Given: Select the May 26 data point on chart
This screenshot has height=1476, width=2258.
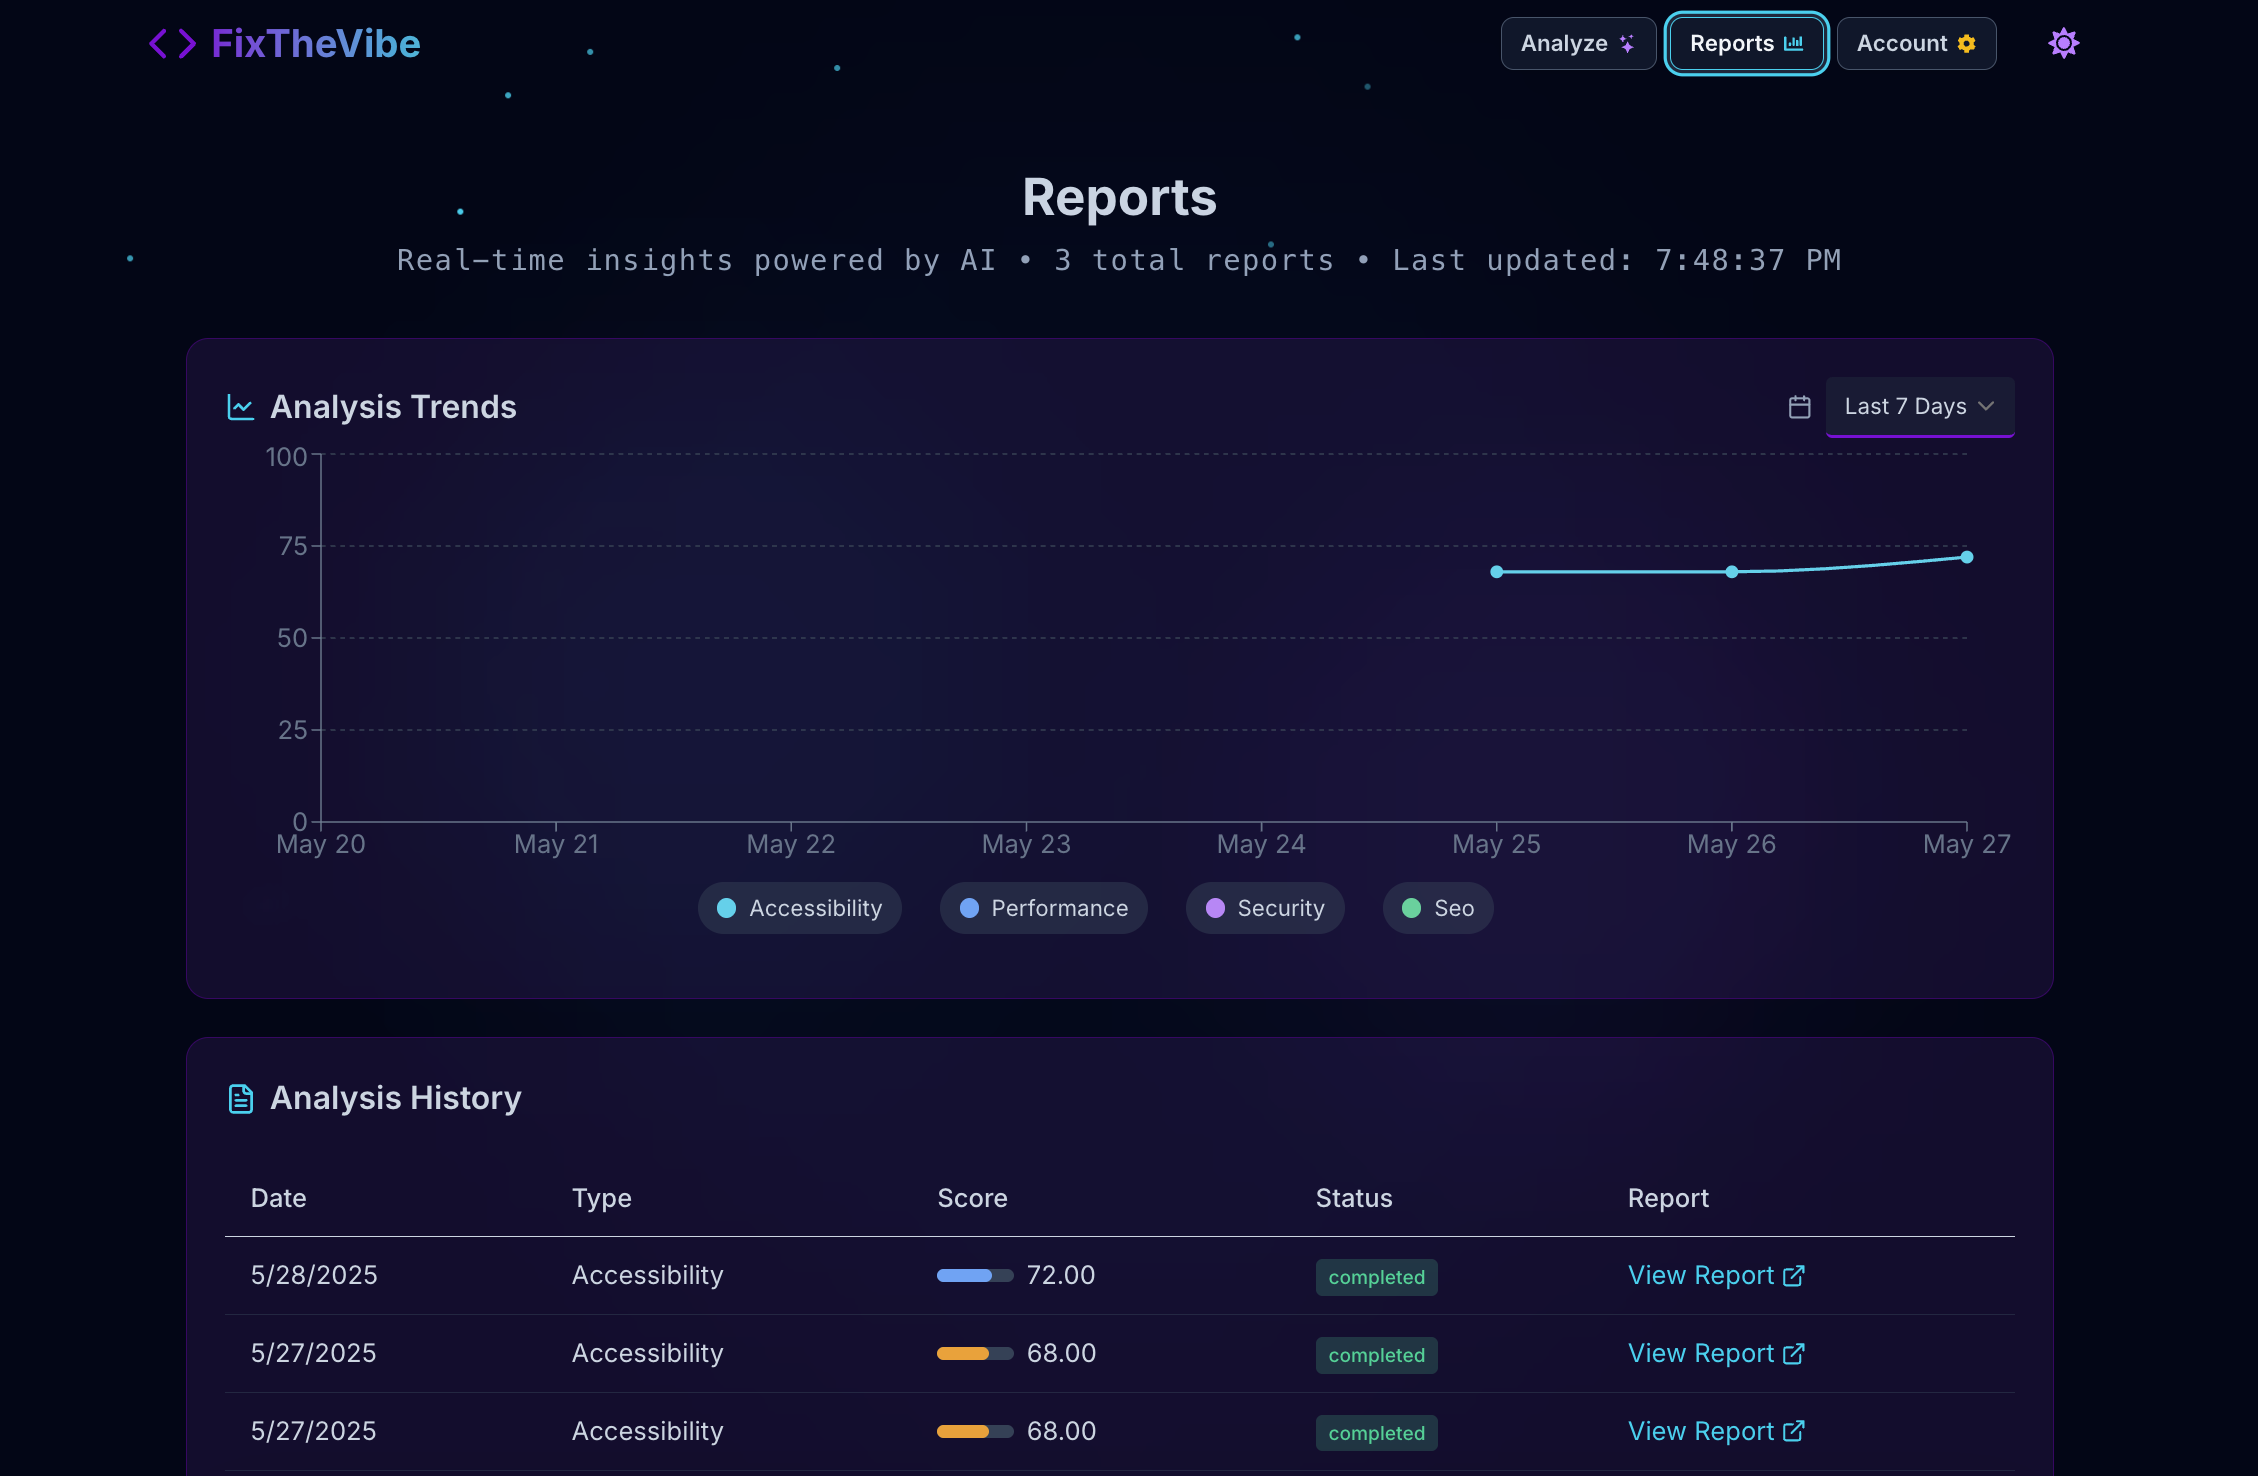Looking at the screenshot, I should pyautogui.click(x=1731, y=572).
